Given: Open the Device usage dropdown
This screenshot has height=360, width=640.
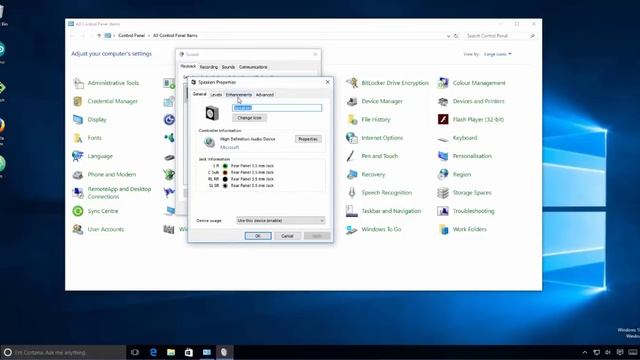Looking at the screenshot, I should coord(280,220).
